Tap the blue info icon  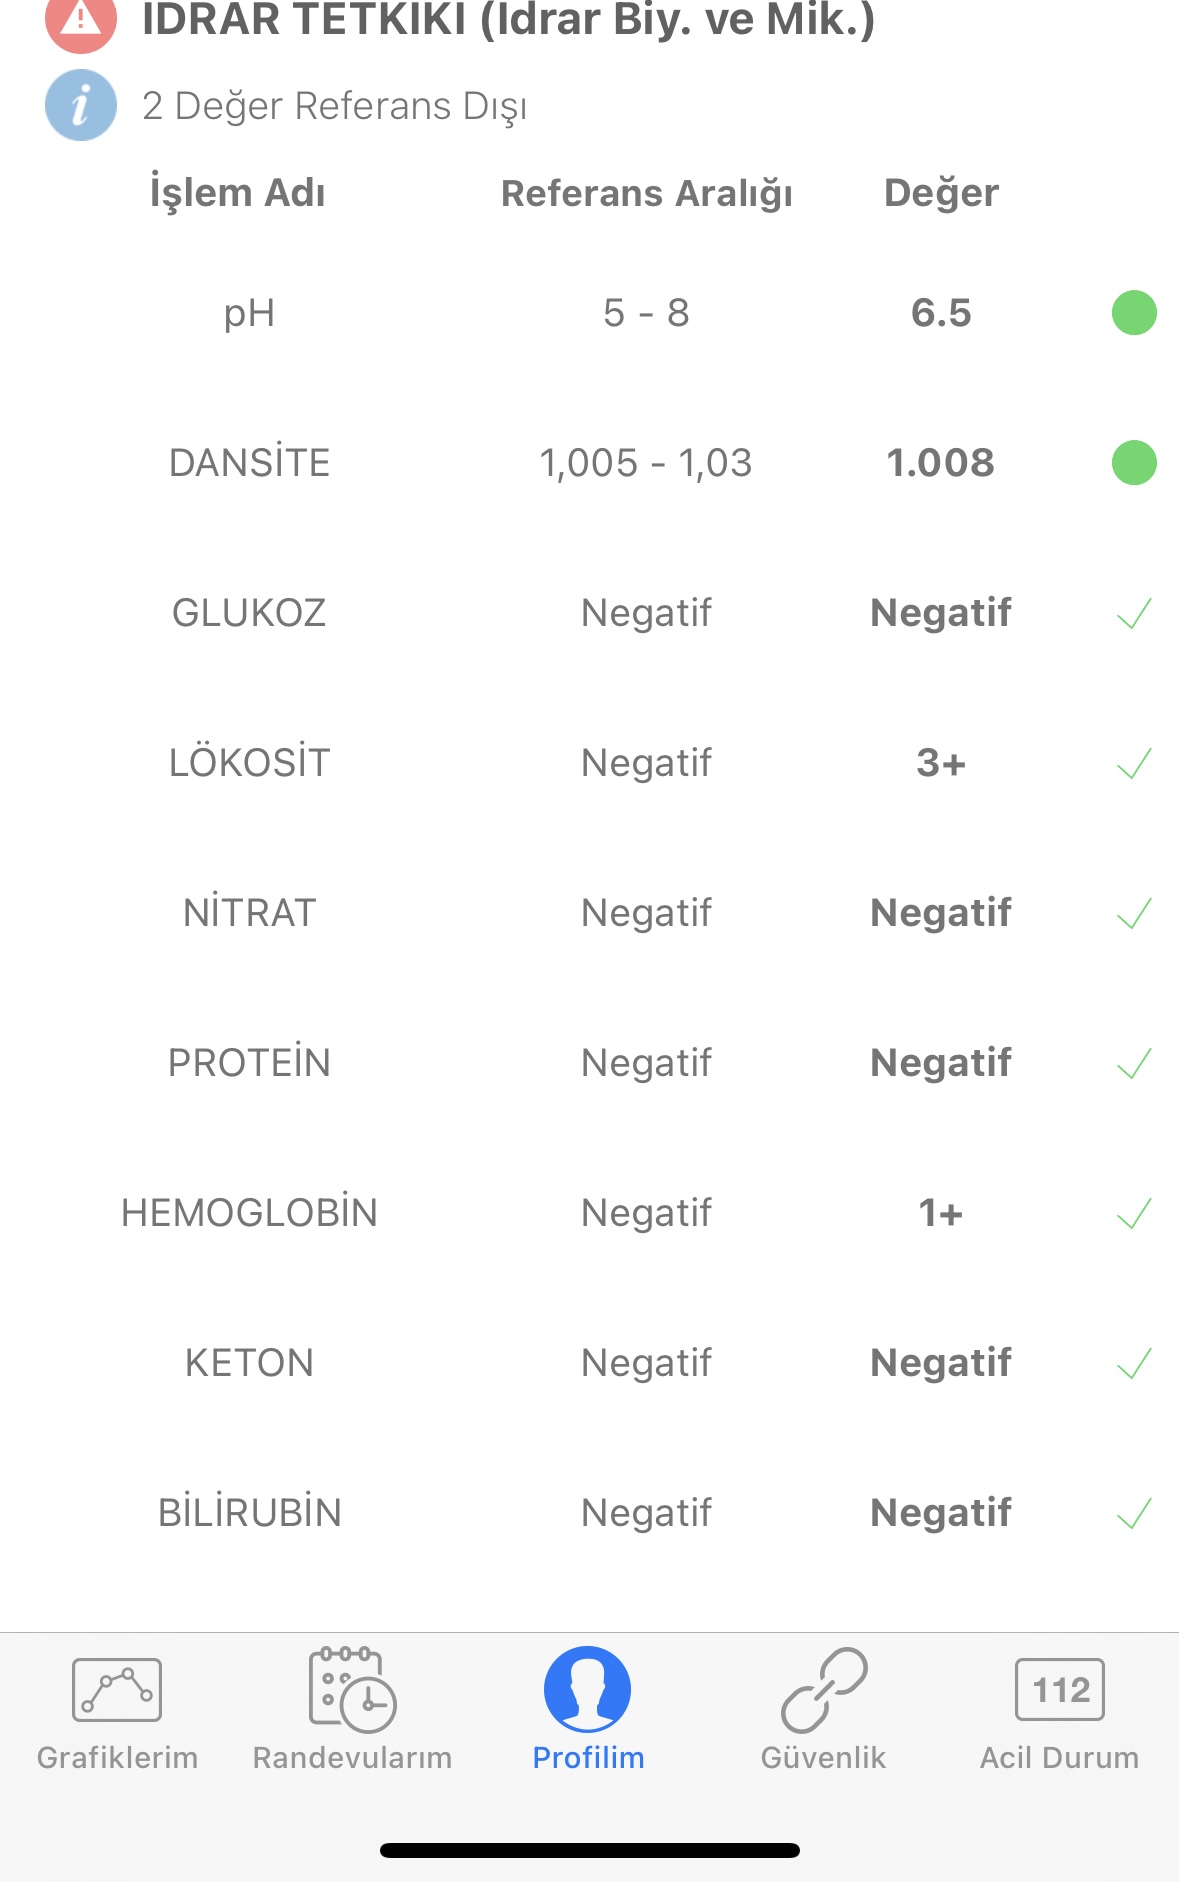point(81,105)
